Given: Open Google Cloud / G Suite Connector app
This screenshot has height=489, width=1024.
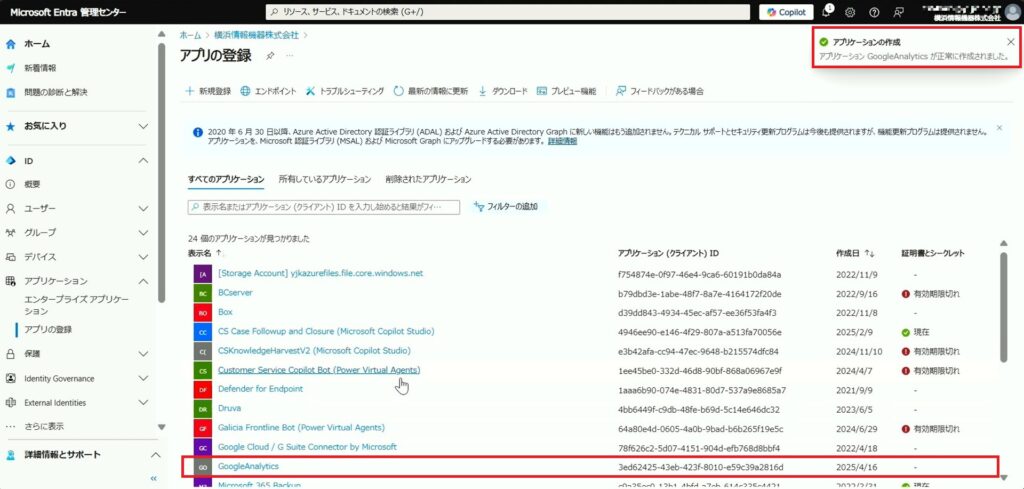Looking at the screenshot, I should point(307,447).
